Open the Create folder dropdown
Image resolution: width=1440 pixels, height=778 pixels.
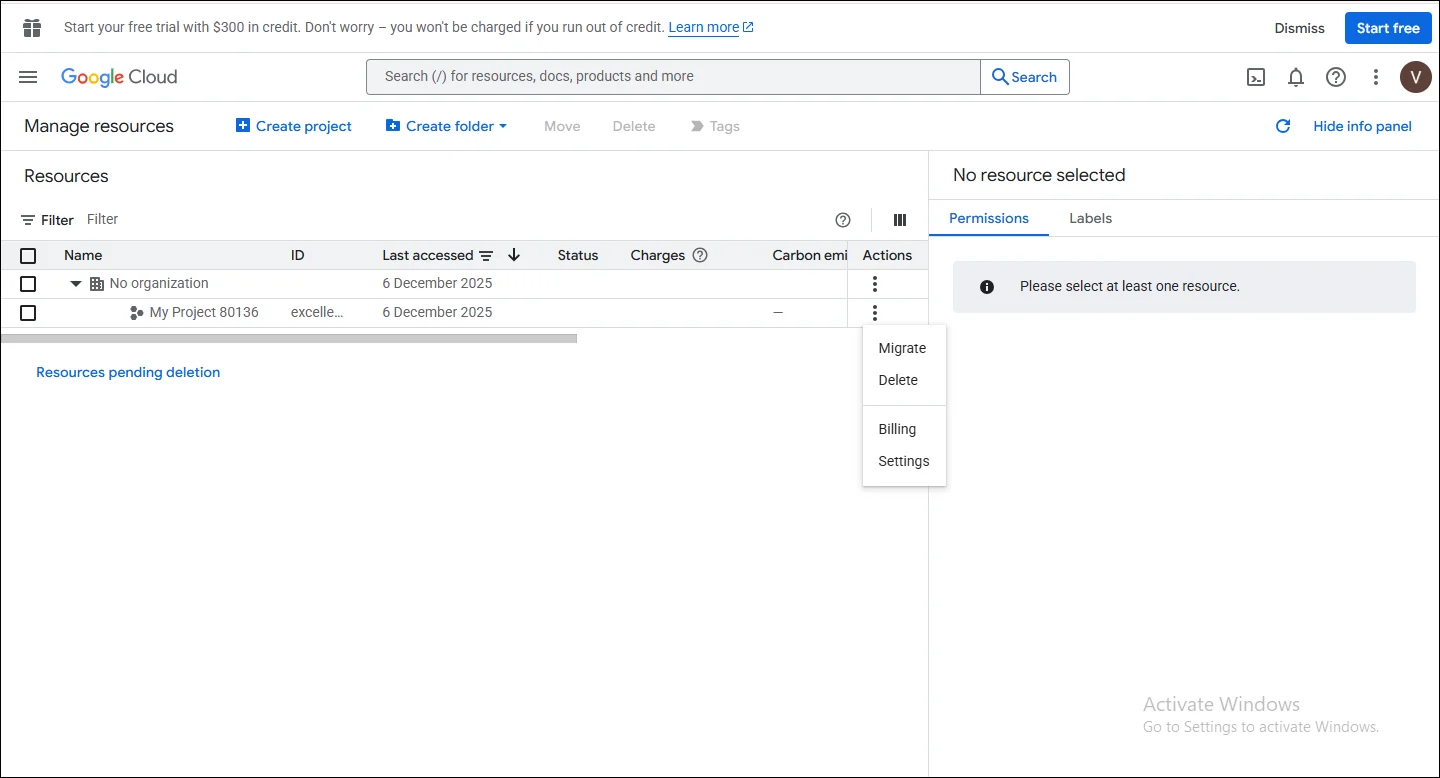click(447, 126)
